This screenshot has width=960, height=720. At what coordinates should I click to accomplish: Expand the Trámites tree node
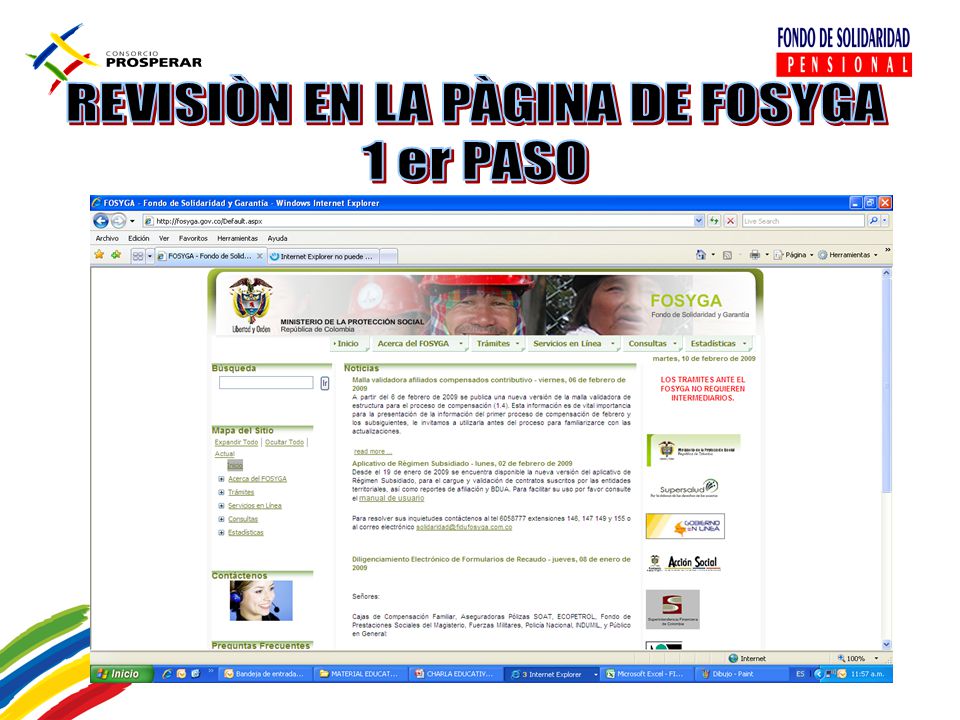221,492
